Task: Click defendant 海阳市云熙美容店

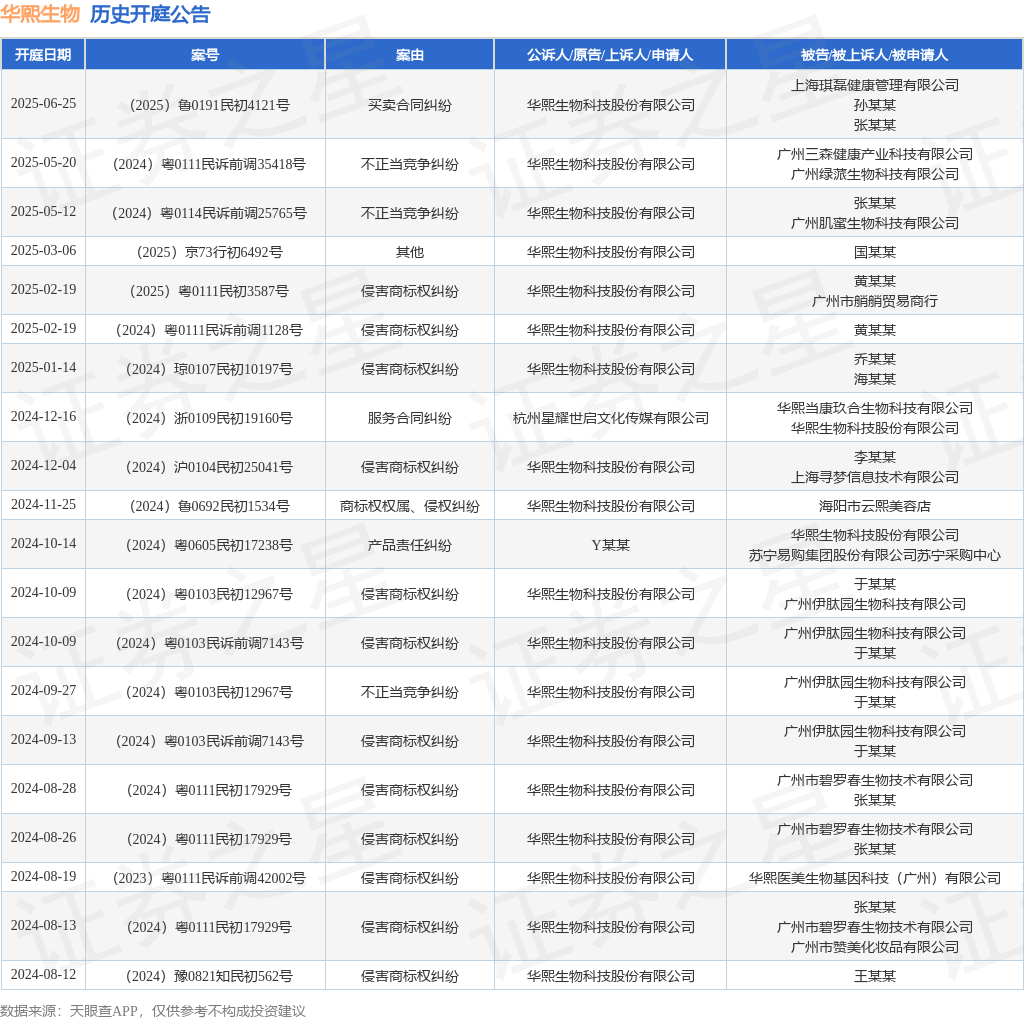Action: pyautogui.click(x=874, y=506)
